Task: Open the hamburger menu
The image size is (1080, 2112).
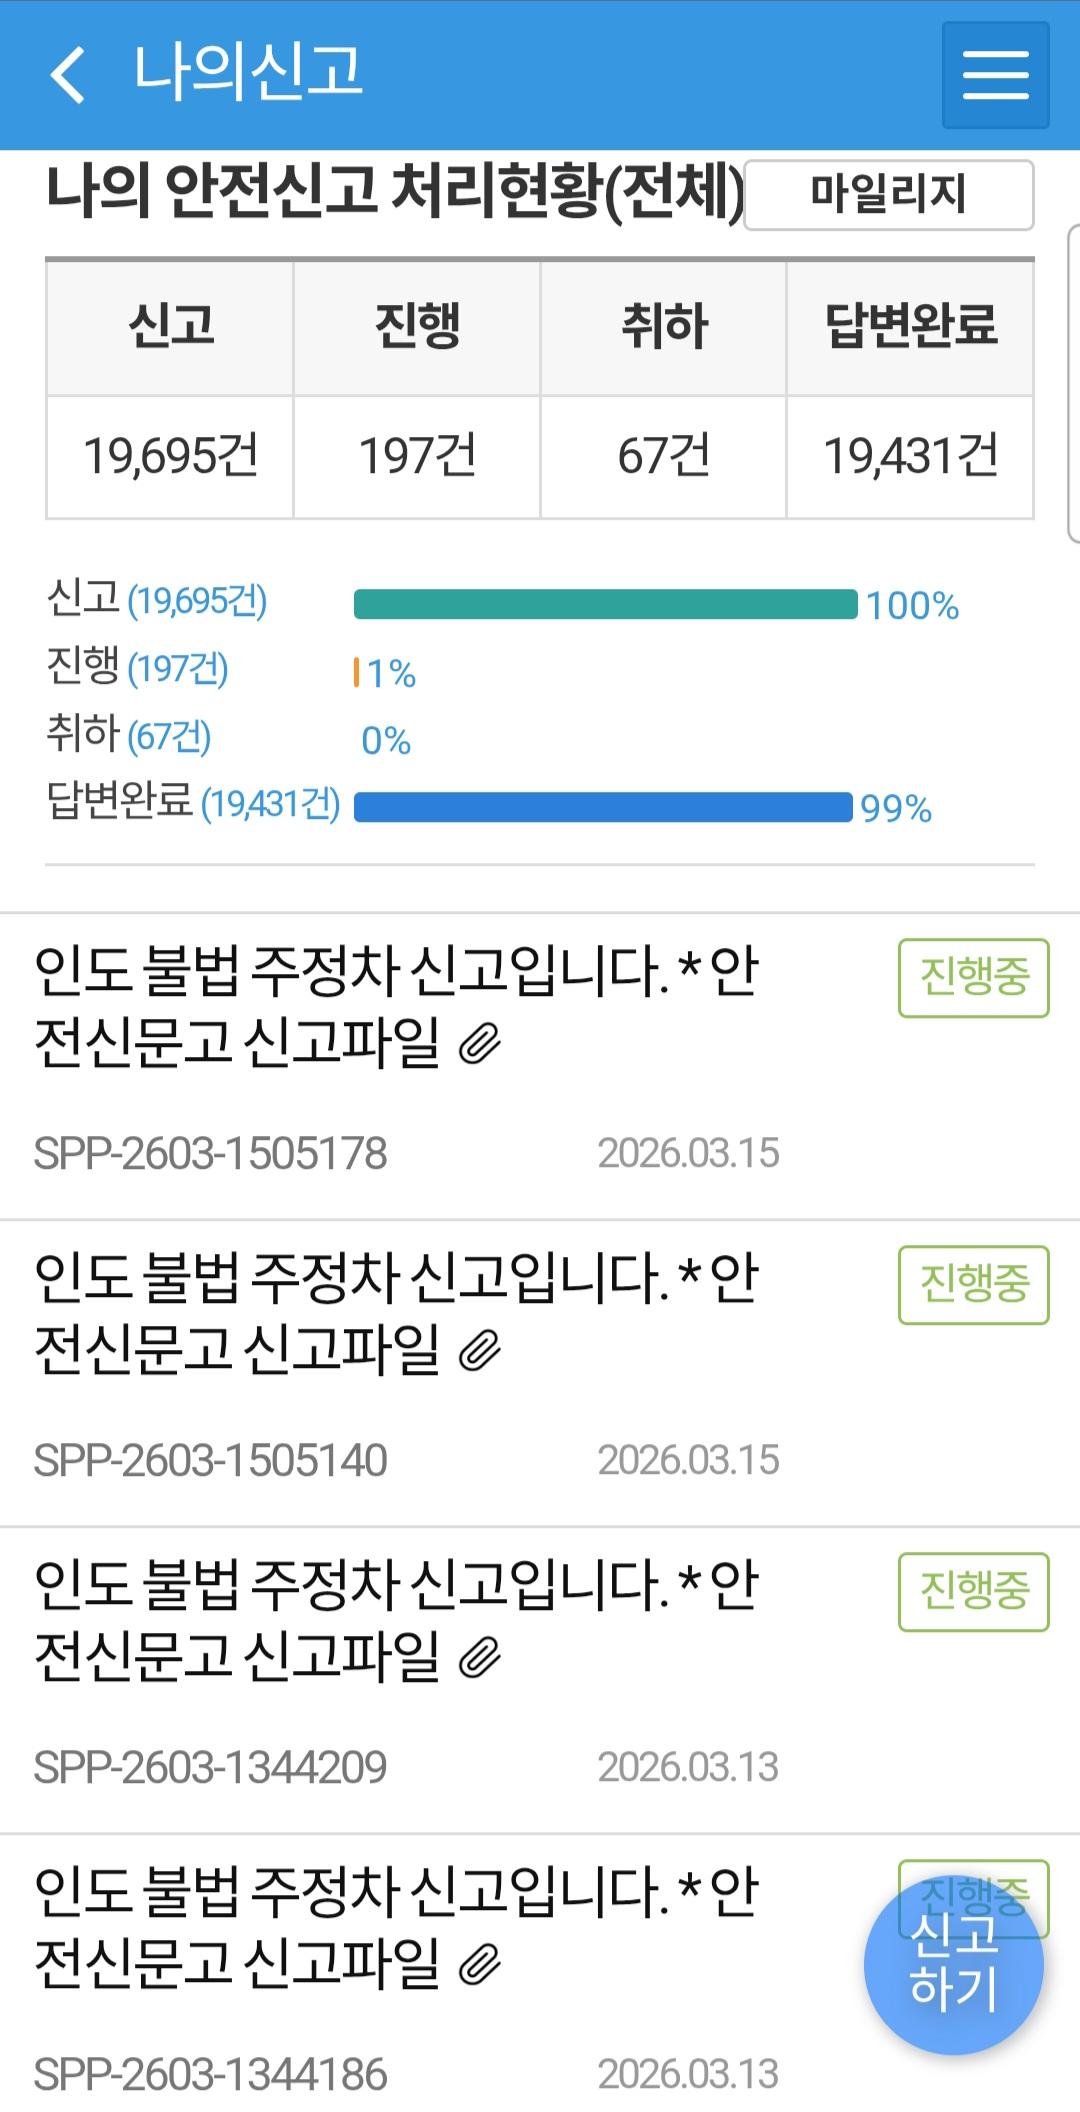Action: click(x=995, y=76)
